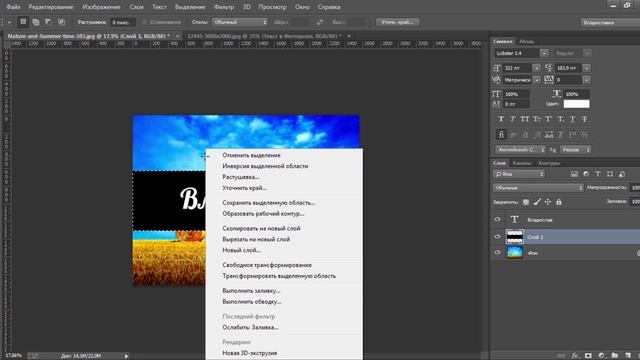Viewport: 640px width, 360px height.
Task: Open the text language Английский dropdown
Action: (x=520, y=150)
